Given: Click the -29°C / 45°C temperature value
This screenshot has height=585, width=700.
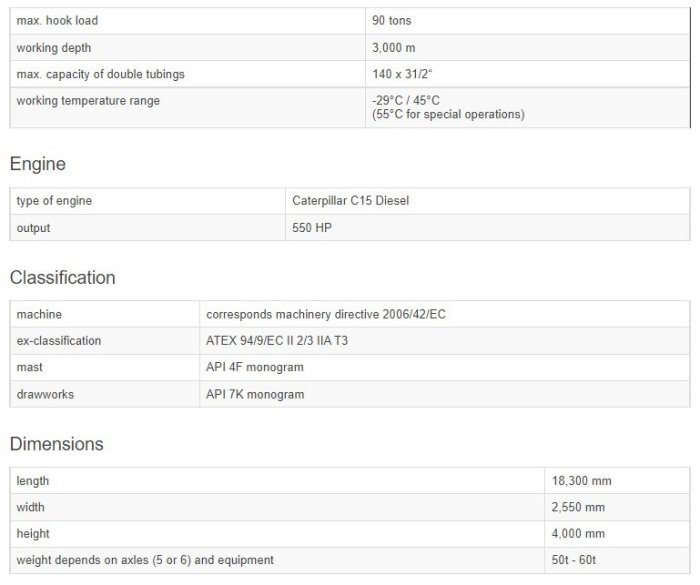Looking at the screenshot, I should point(405,101).
